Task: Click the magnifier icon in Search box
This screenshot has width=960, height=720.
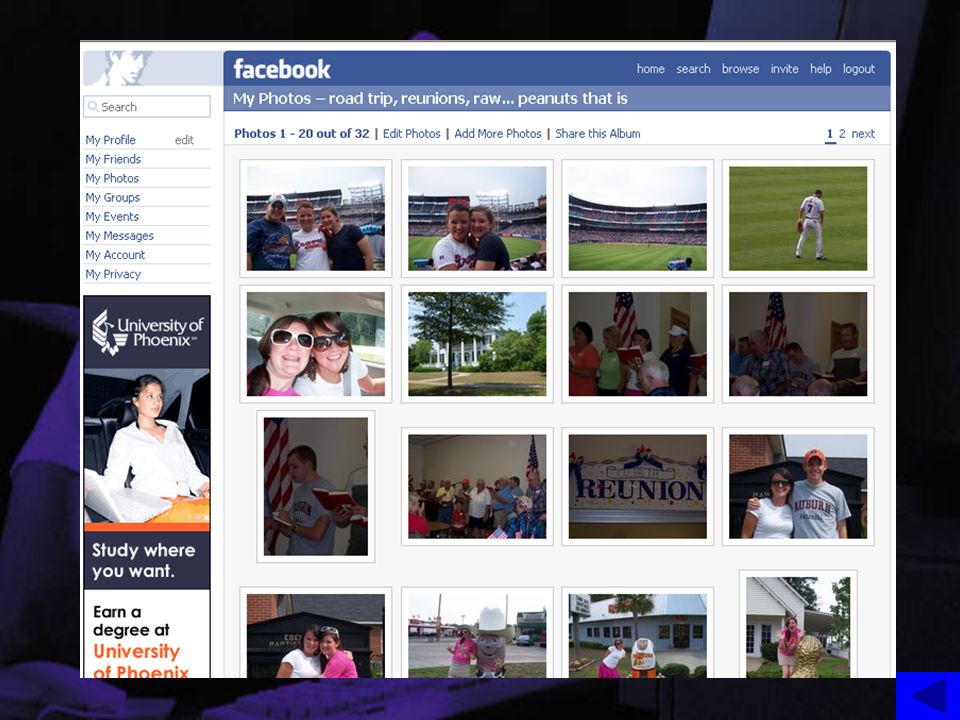Action: click(93, 107)
